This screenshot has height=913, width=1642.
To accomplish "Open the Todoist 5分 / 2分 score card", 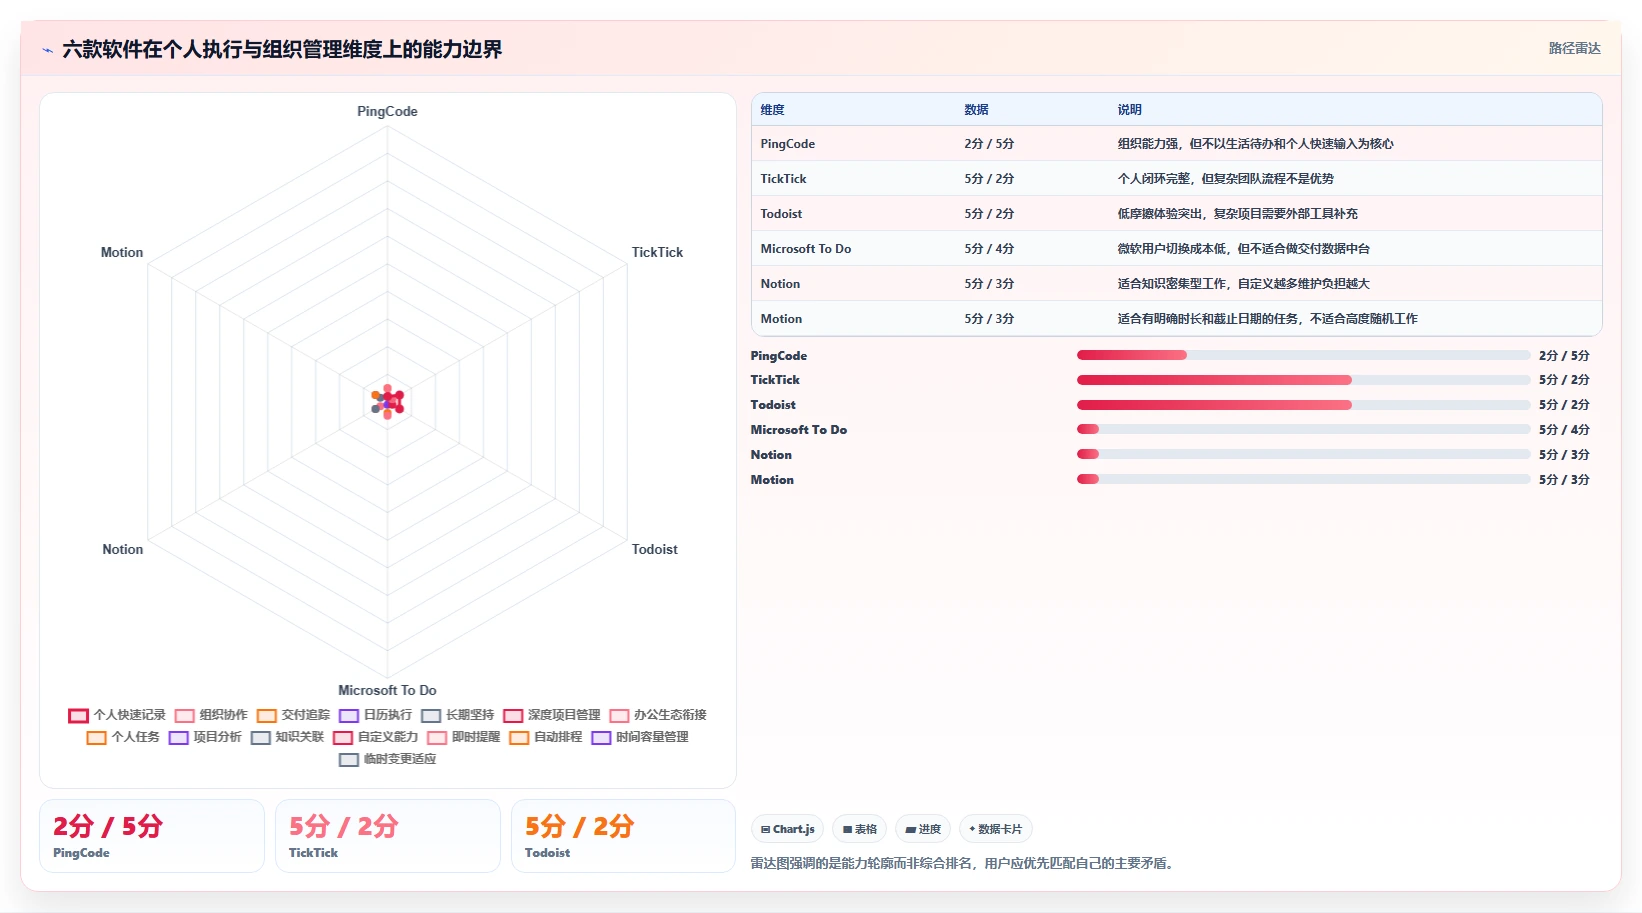I will 624,836.
